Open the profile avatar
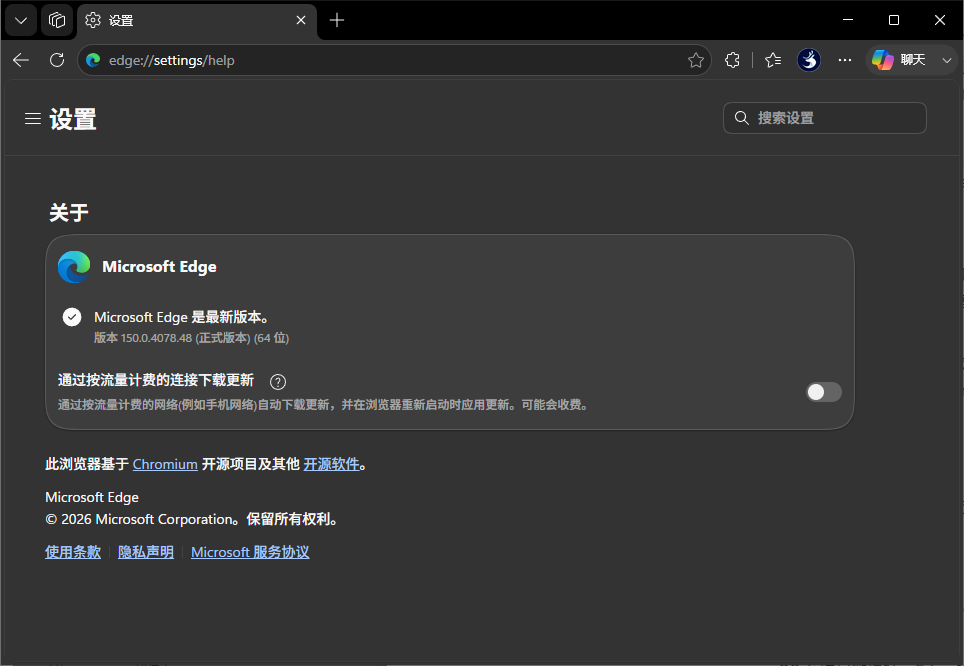The image size is (964, 666). tap(808, 60)
